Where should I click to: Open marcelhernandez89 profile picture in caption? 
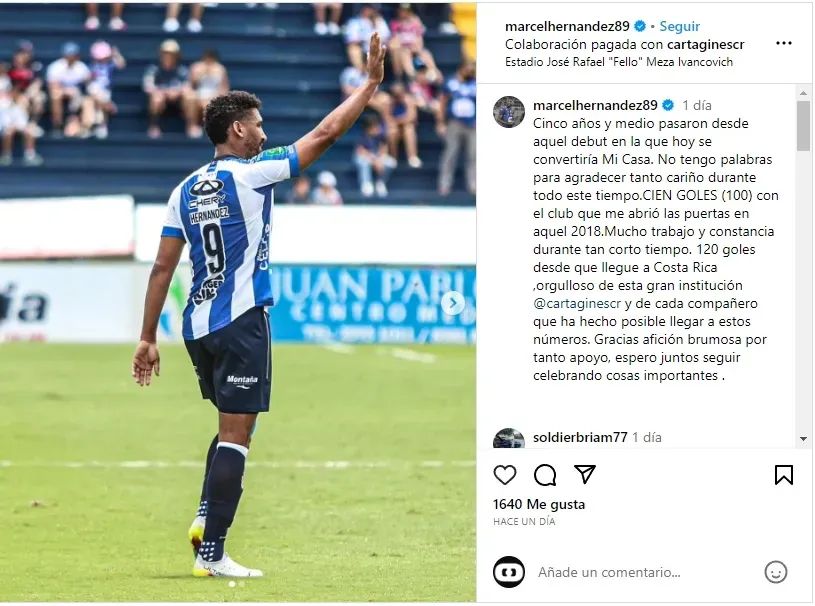[509, 111]
